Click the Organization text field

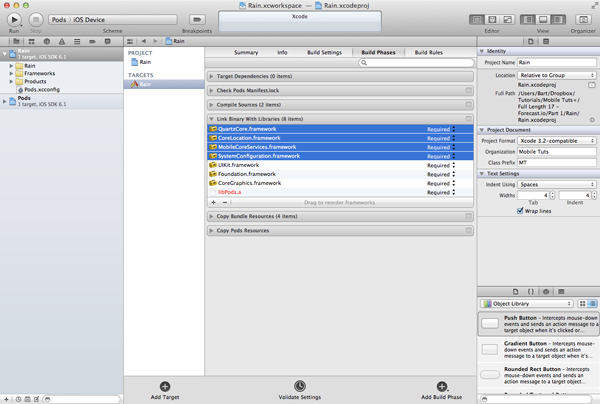click(x=557, y=152)
